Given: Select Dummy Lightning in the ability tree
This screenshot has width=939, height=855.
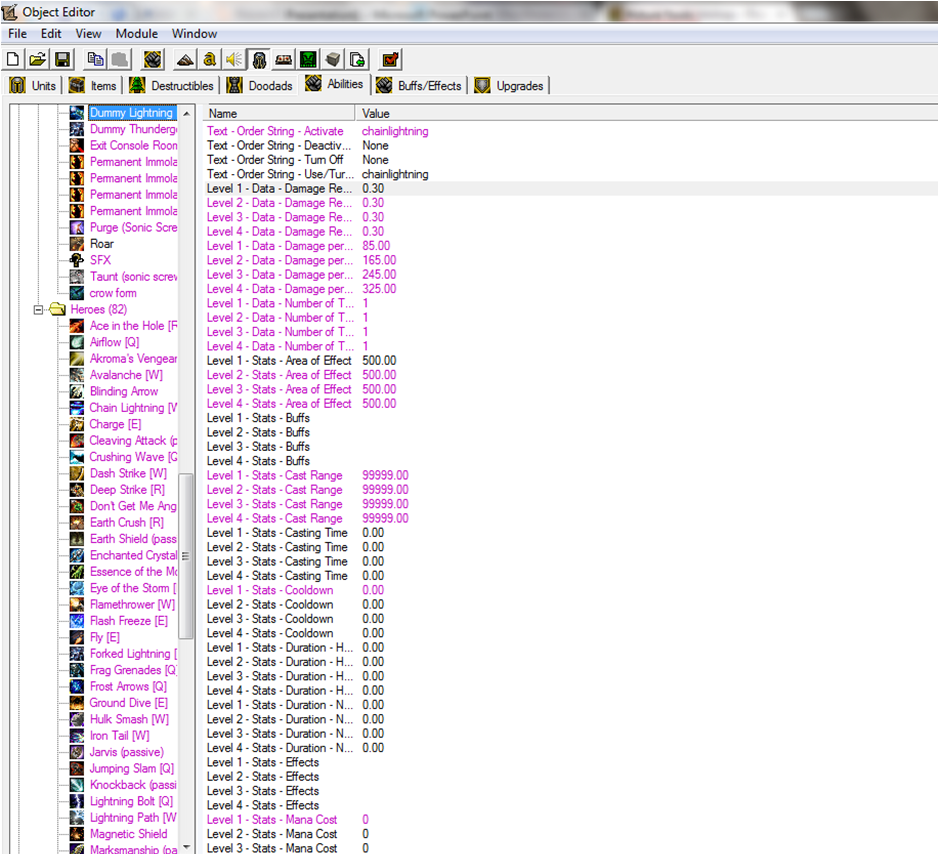Looking at the screenshot, I should 131,113.
